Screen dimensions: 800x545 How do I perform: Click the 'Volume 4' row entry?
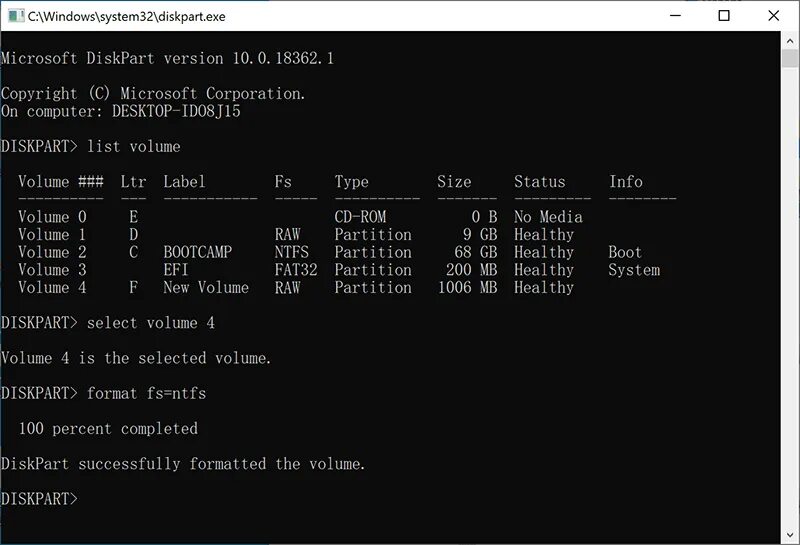pos(52,287)
